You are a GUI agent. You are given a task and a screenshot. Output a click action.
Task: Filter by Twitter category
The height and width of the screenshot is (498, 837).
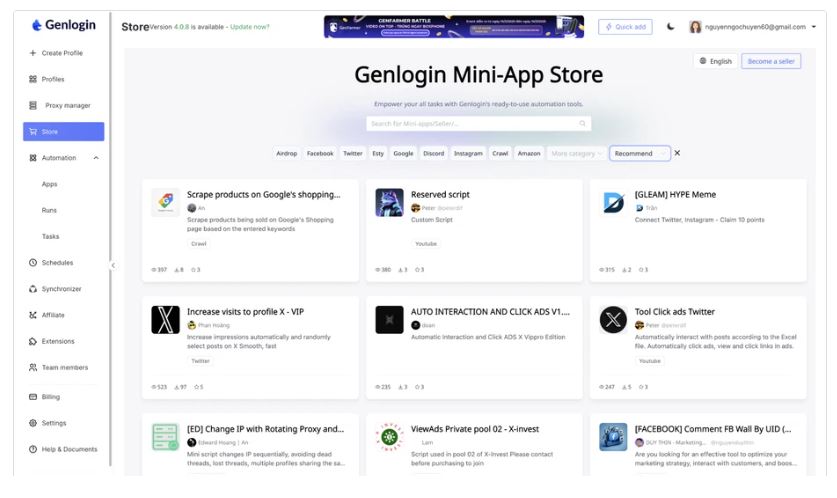tap(352, 153)
